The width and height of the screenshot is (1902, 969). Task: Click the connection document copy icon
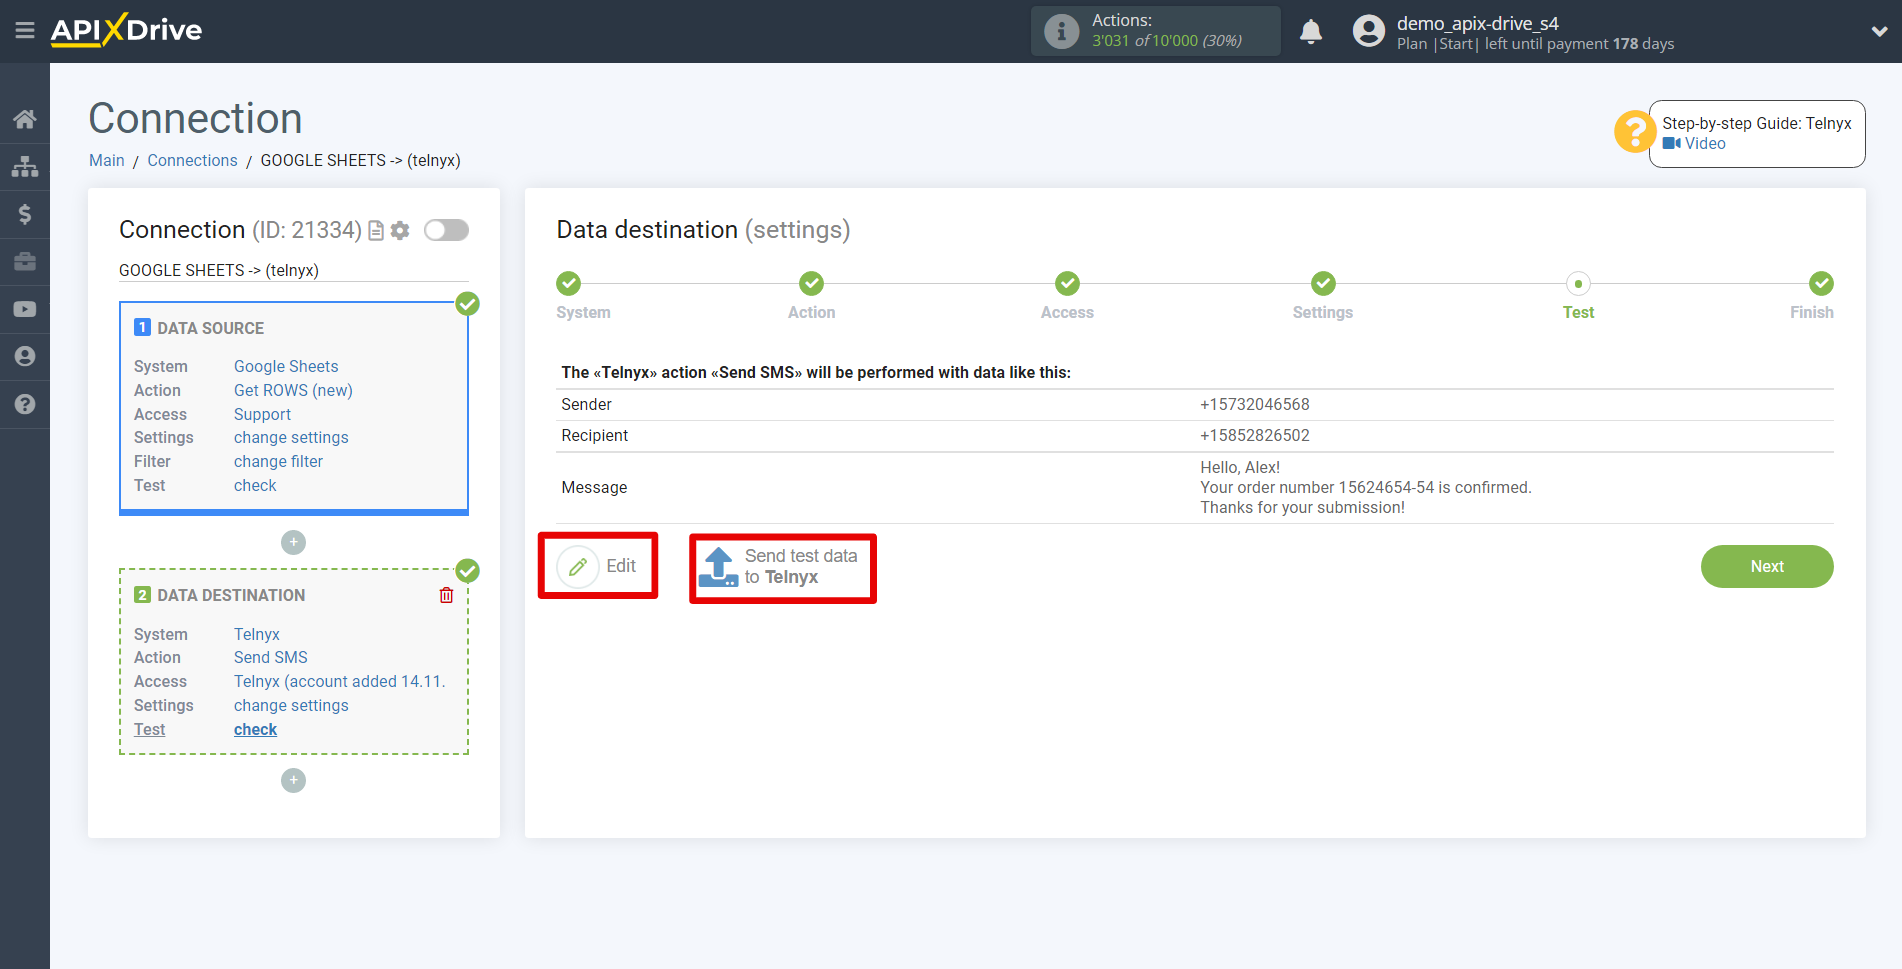(376, 231)
